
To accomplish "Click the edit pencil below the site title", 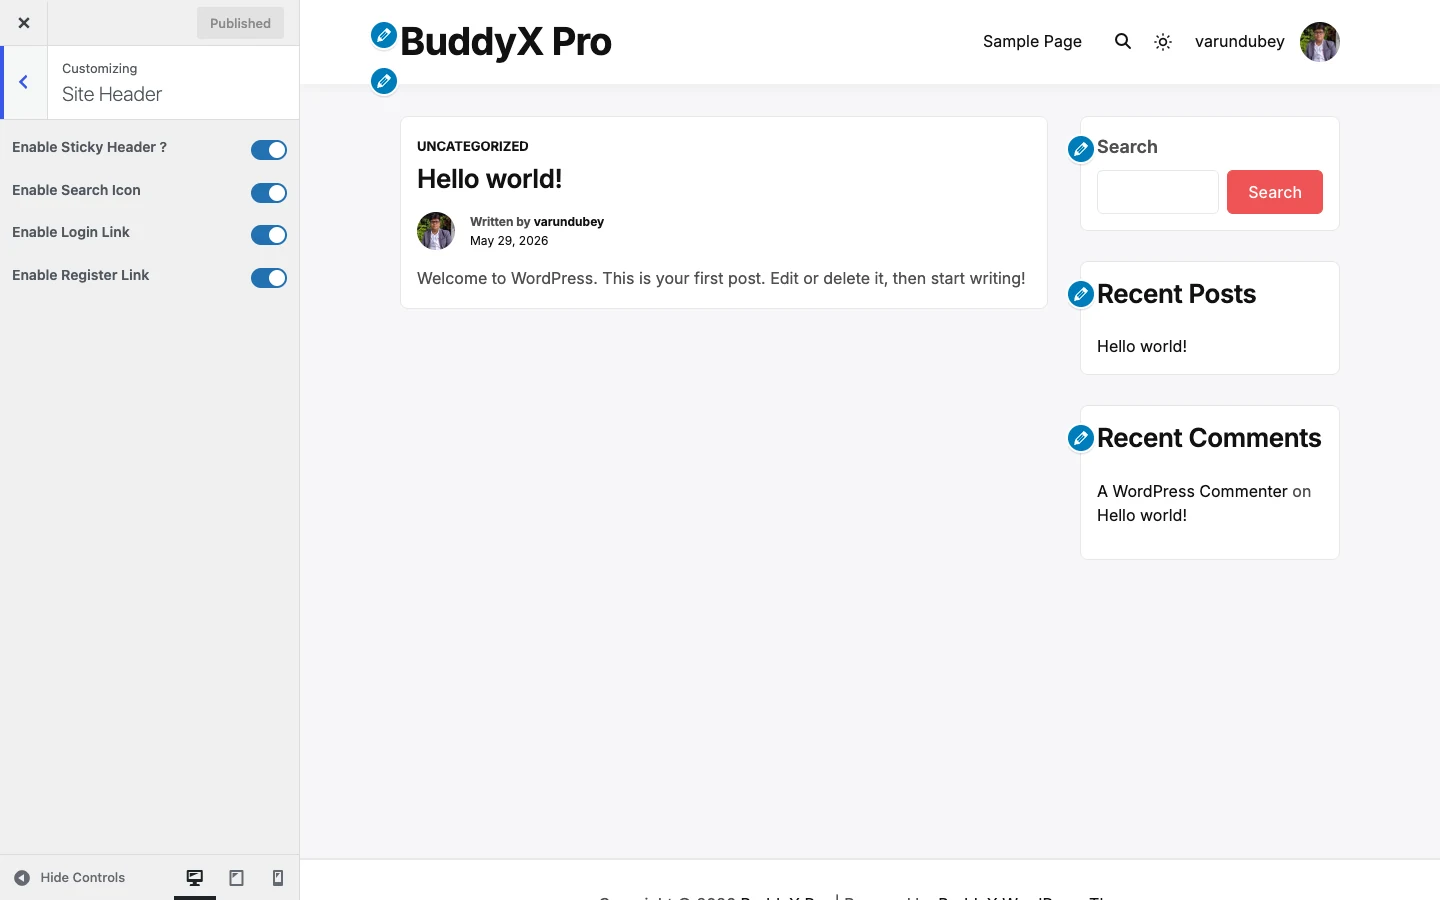I will (x=384, y=81).
